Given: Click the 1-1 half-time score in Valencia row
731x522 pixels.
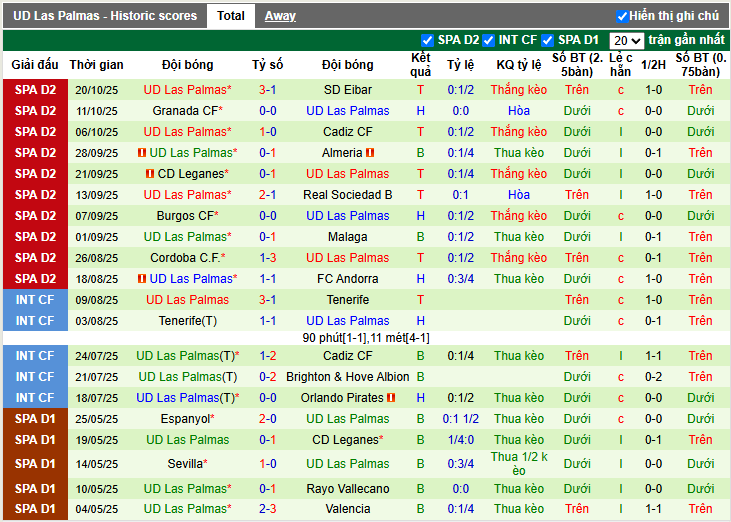Looking at the screenshot, I should (x=653, y=508).
